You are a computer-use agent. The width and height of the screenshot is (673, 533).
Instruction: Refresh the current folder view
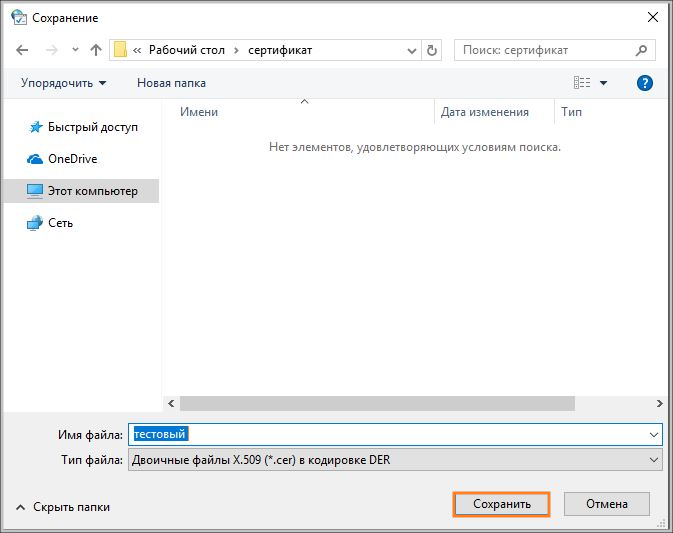coord(432,50)
